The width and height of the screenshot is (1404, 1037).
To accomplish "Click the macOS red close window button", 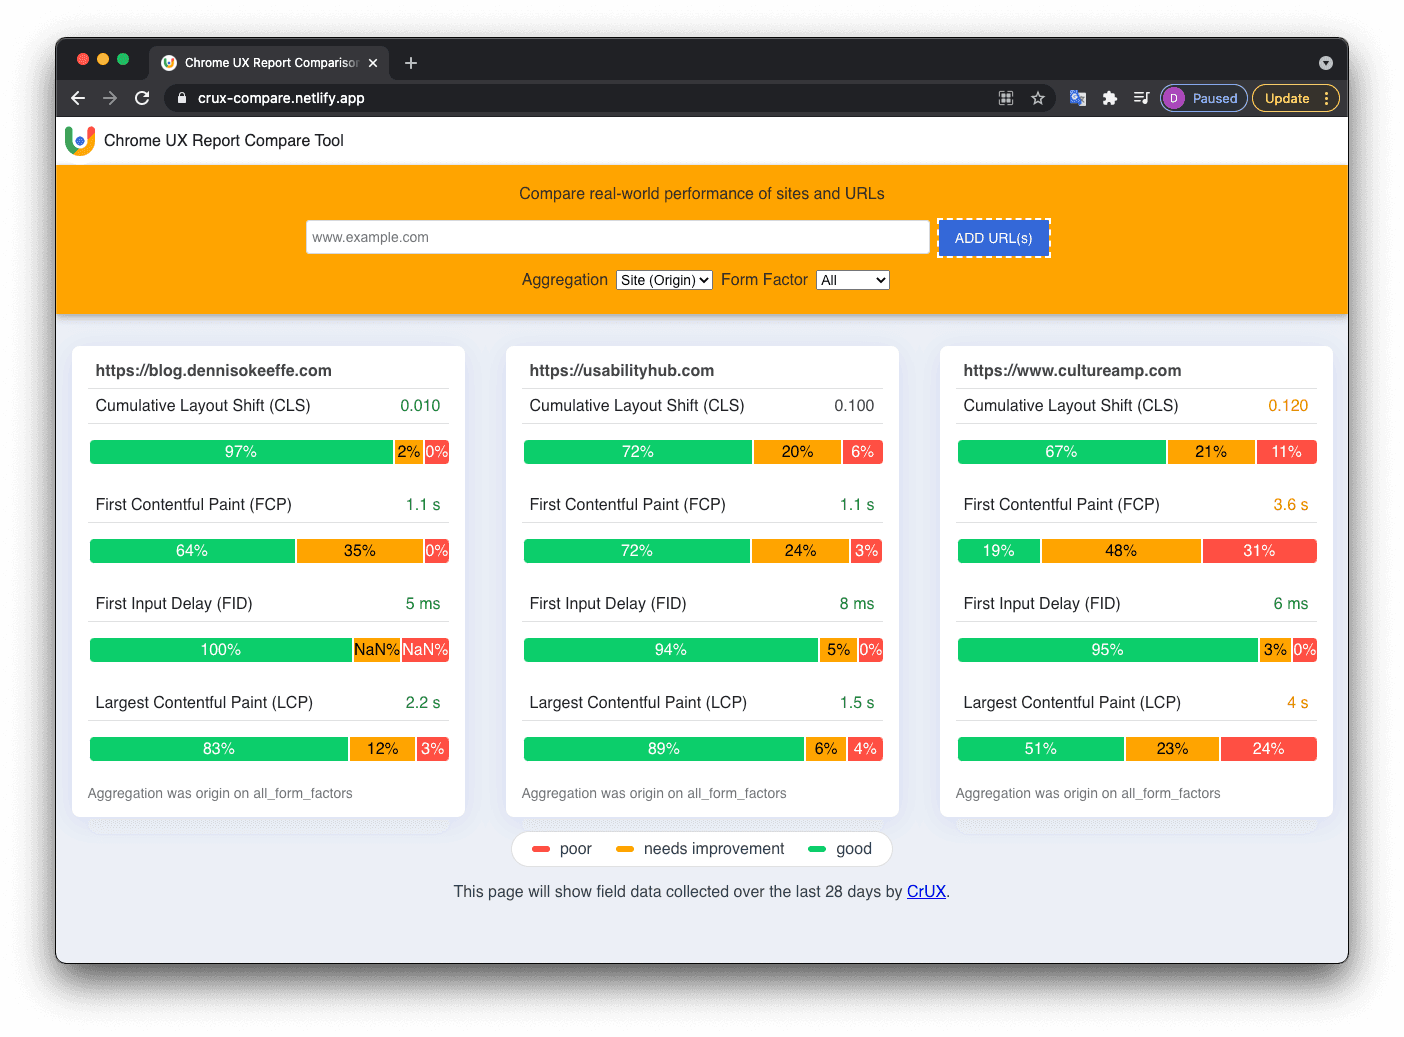I will click(x=83, y=59).
